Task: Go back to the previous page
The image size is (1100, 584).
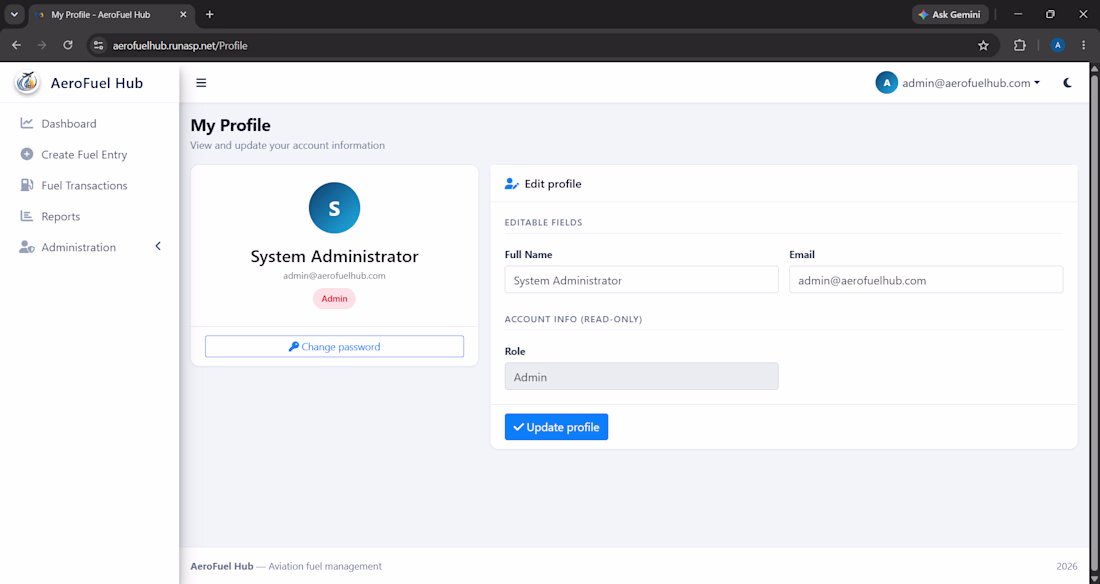Action: 17,46
